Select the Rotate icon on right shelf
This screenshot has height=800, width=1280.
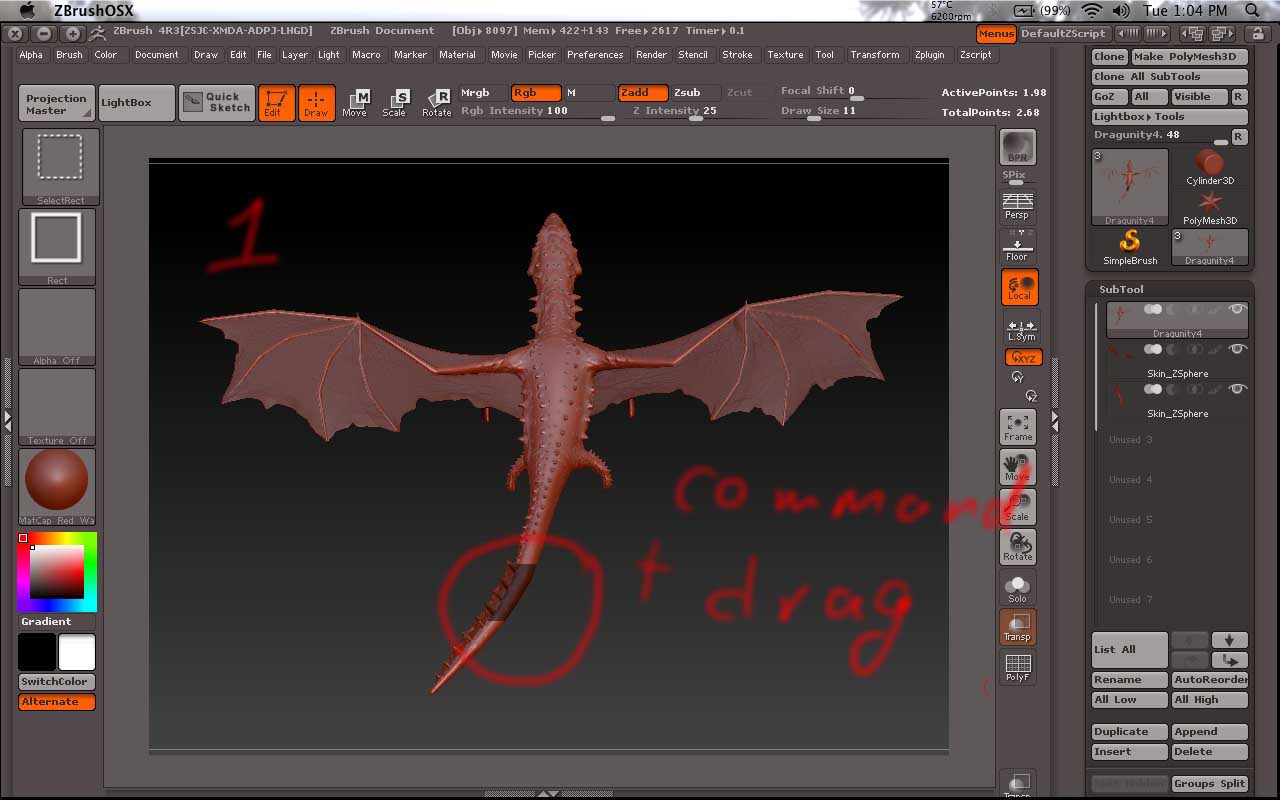click(x=1018, y=546)
